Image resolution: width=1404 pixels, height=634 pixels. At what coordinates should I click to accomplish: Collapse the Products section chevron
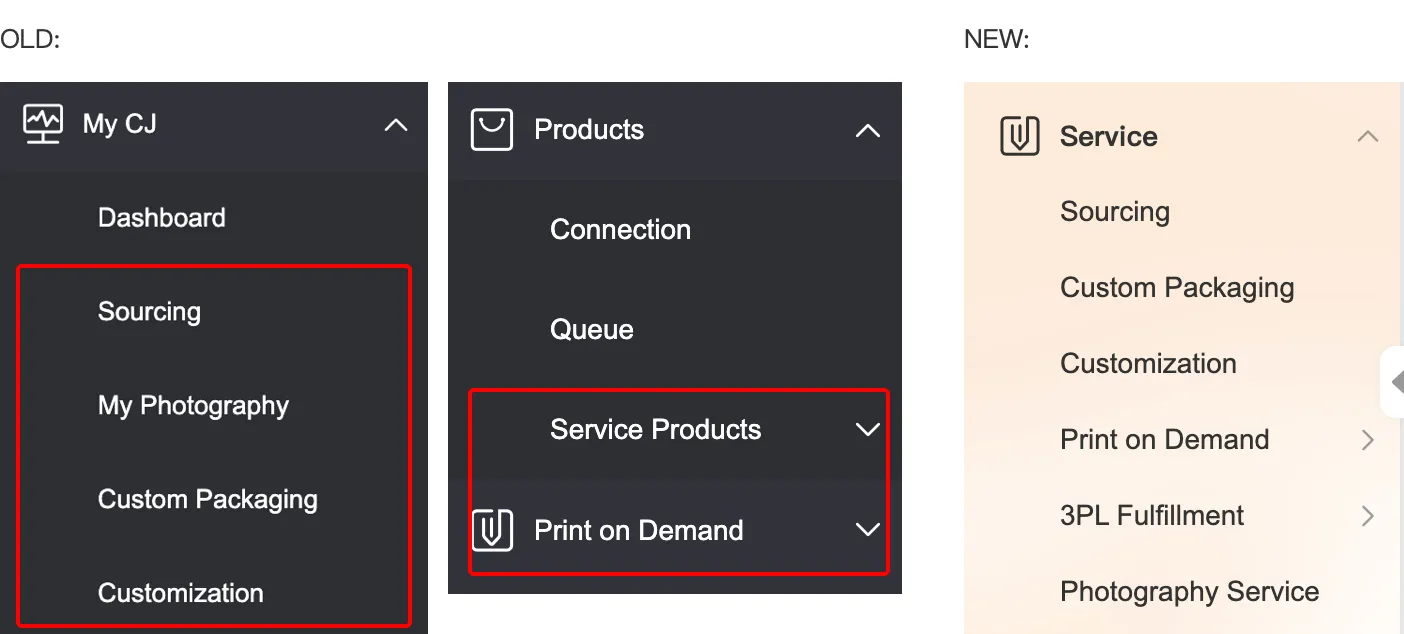pyautogui.click(x=867, y=131)
